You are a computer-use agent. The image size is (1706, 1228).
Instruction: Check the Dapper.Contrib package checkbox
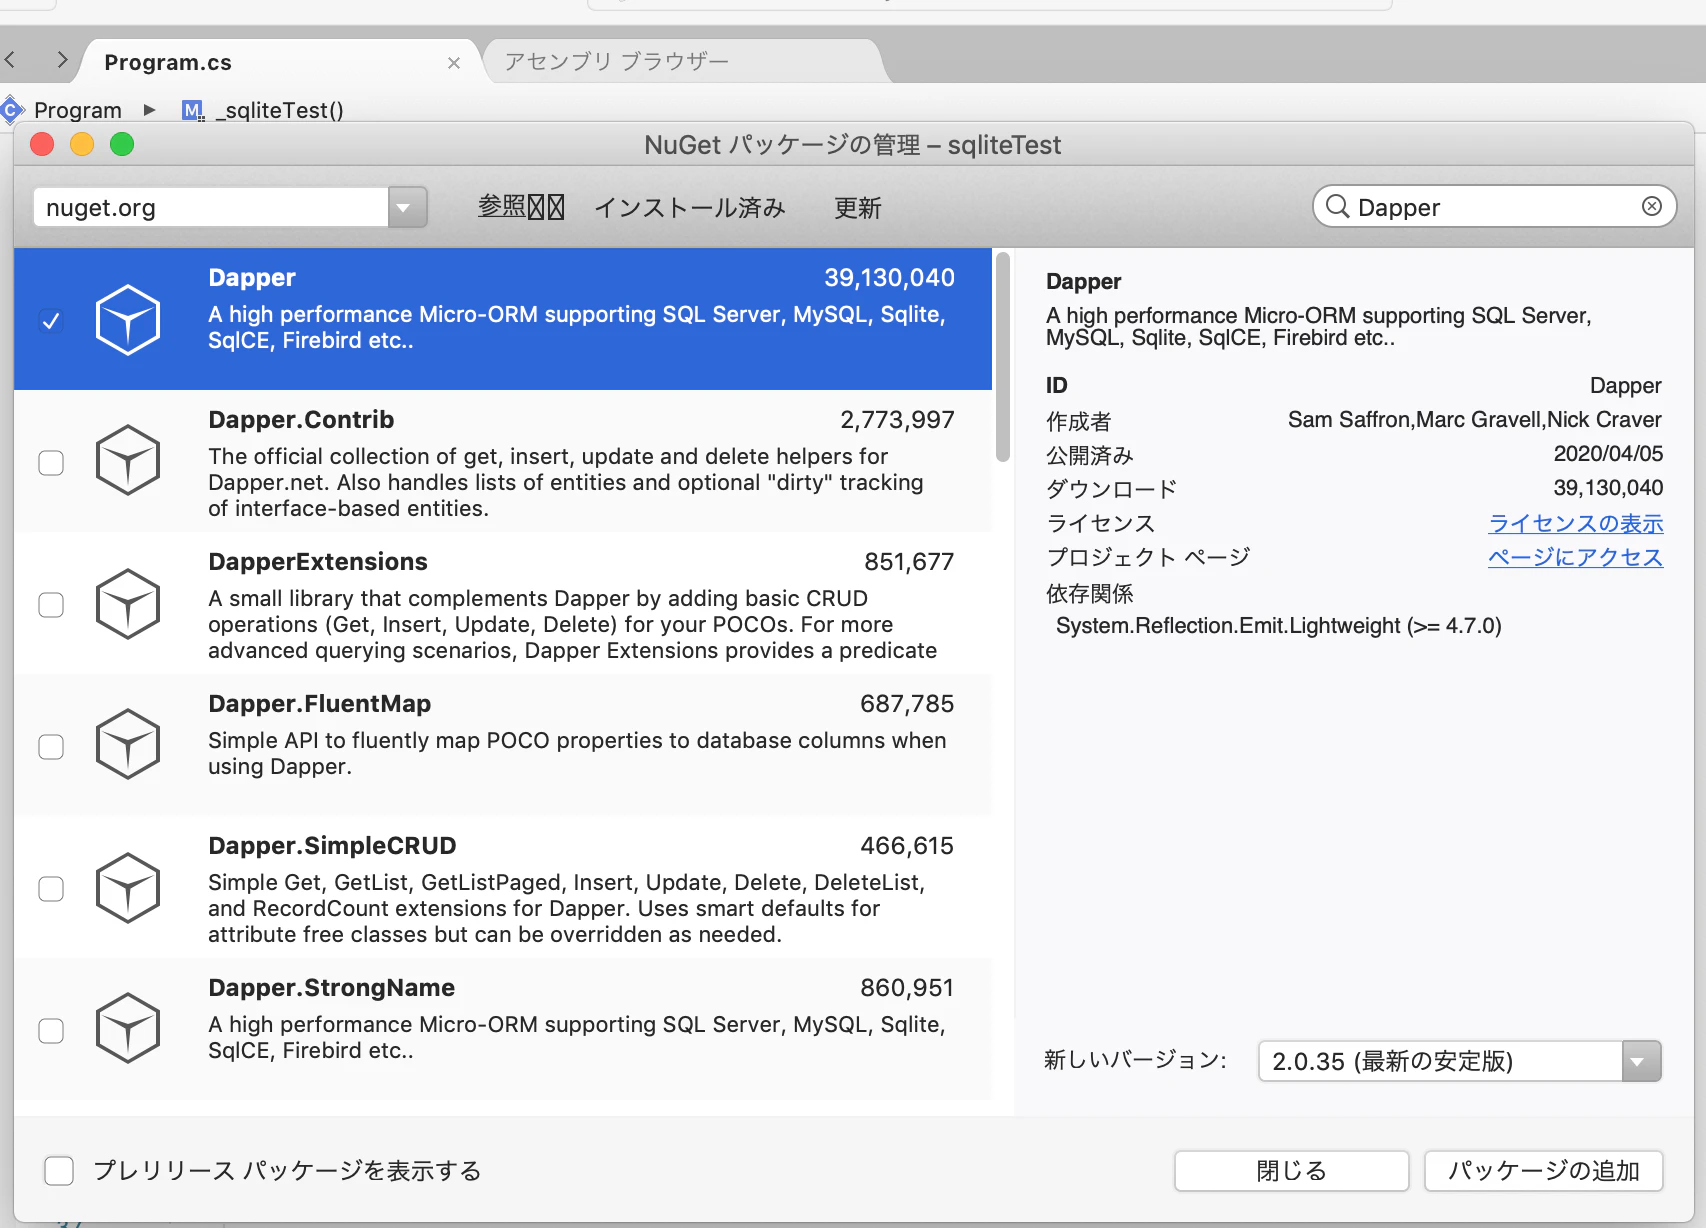coord(51,463)
